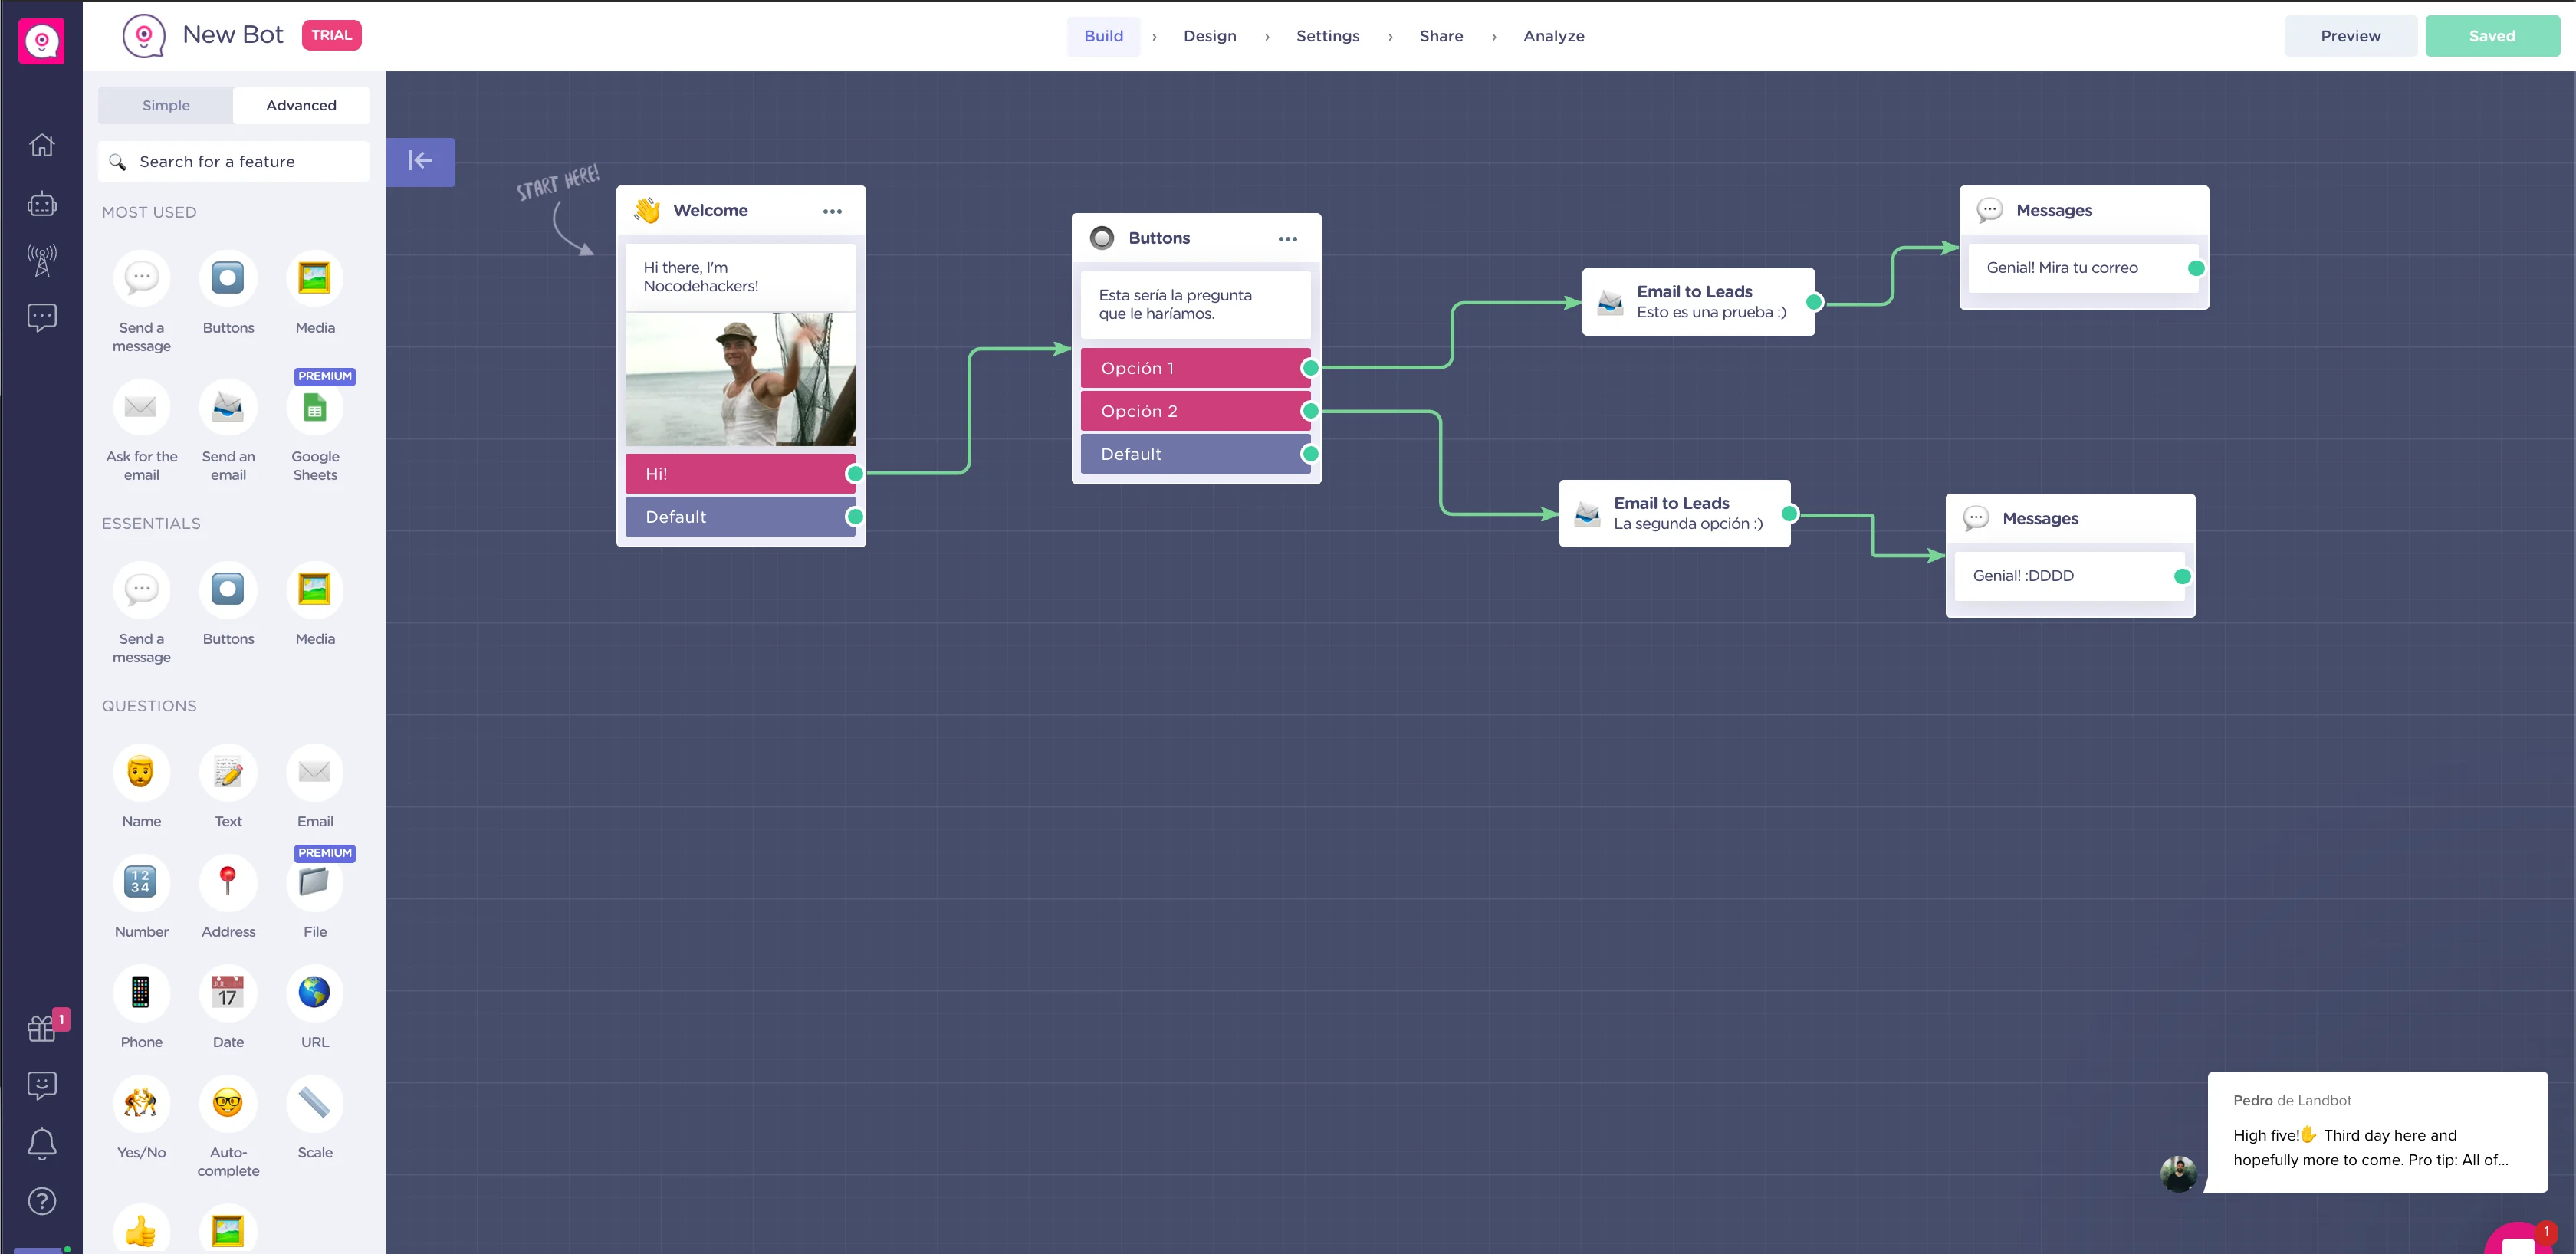The width and height of the screenshot is (2576, 1254).
Task: Select the Date question block icon
Action: click(228, 992)
